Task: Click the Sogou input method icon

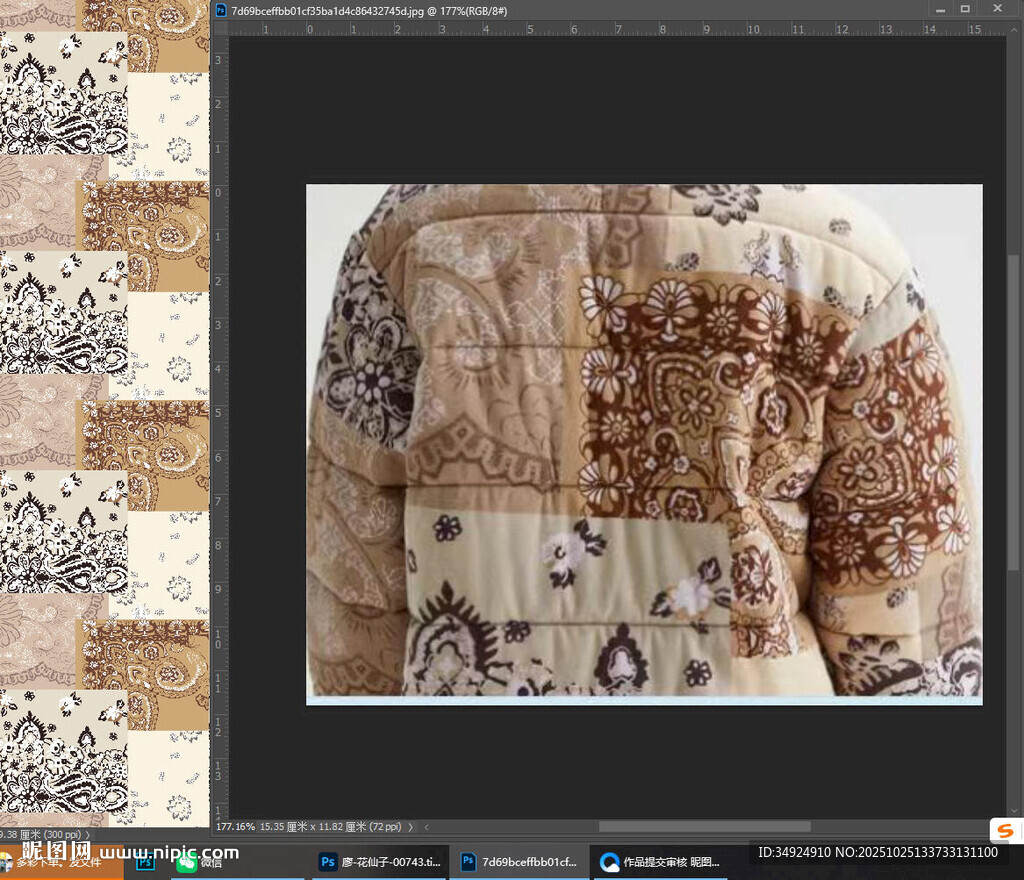Action: [x=1005, y=830]
